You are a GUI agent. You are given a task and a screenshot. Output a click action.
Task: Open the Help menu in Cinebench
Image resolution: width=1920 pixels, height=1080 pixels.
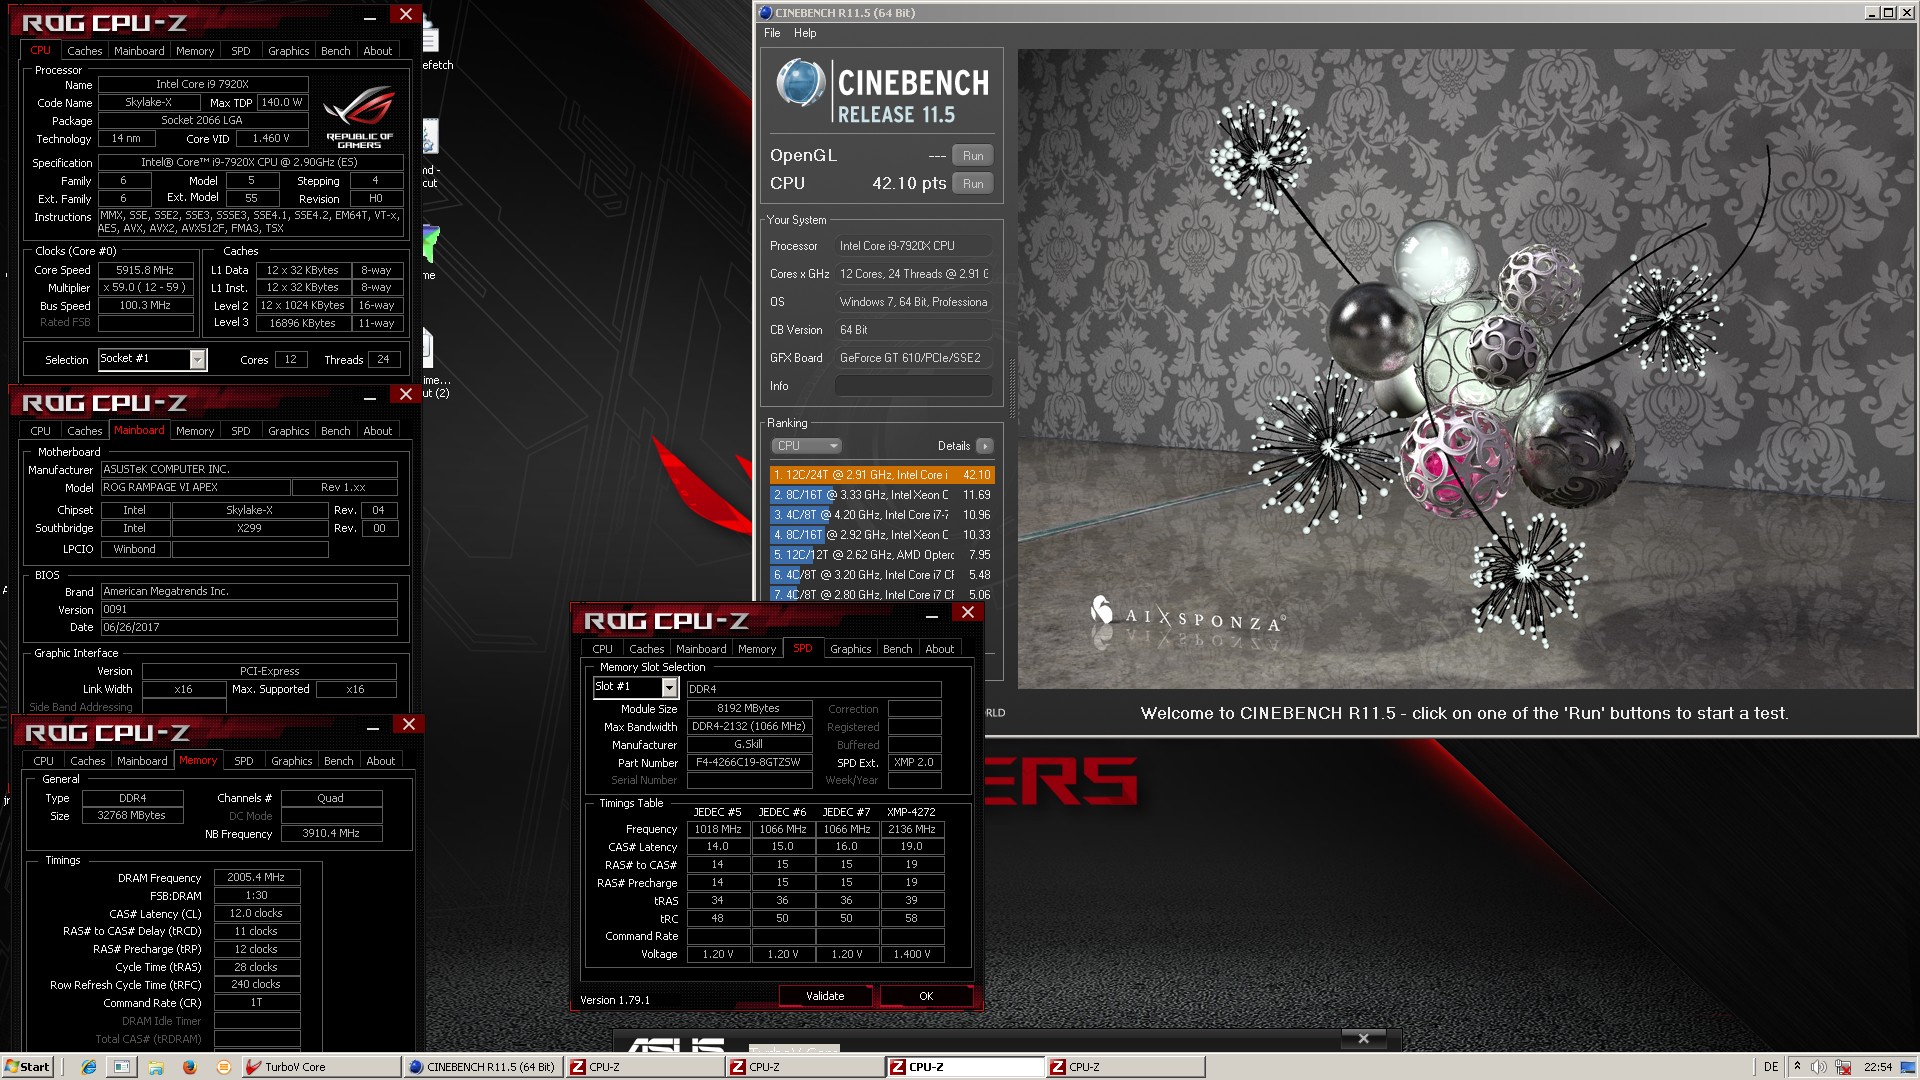(805, 33)
